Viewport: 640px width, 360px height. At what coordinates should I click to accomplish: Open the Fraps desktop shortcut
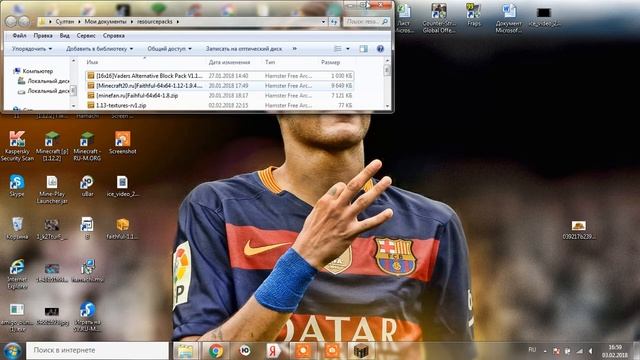[x=473, y=15]
